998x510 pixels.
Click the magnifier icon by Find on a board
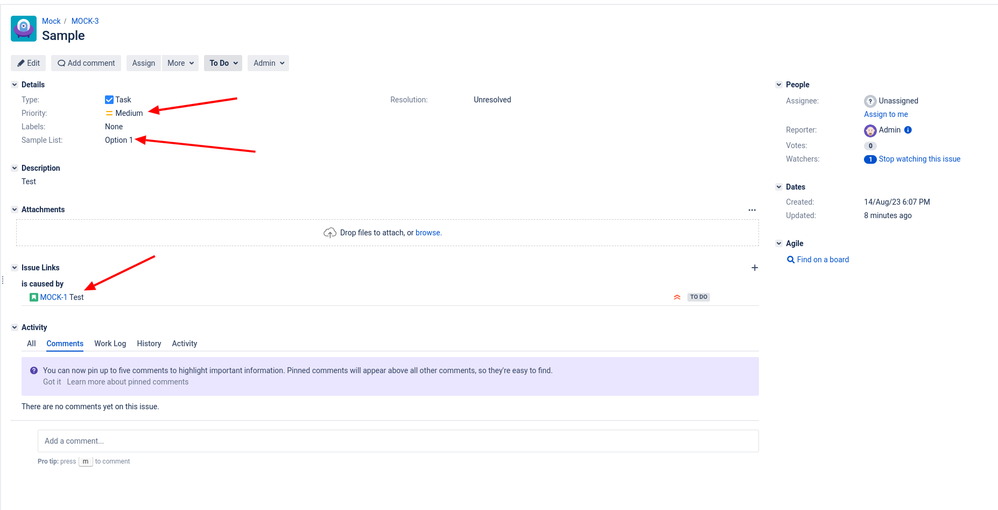(791, 260)
